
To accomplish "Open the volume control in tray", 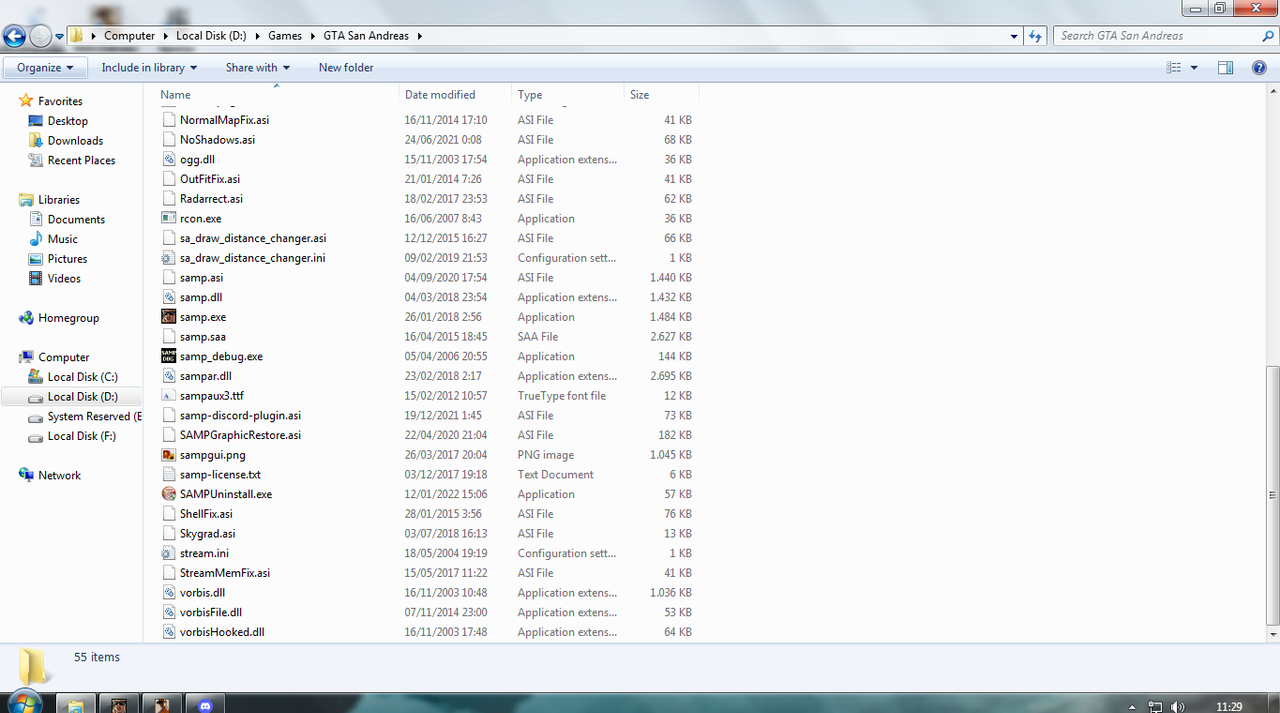I will pyautogui.click(x=1179, y=706).
